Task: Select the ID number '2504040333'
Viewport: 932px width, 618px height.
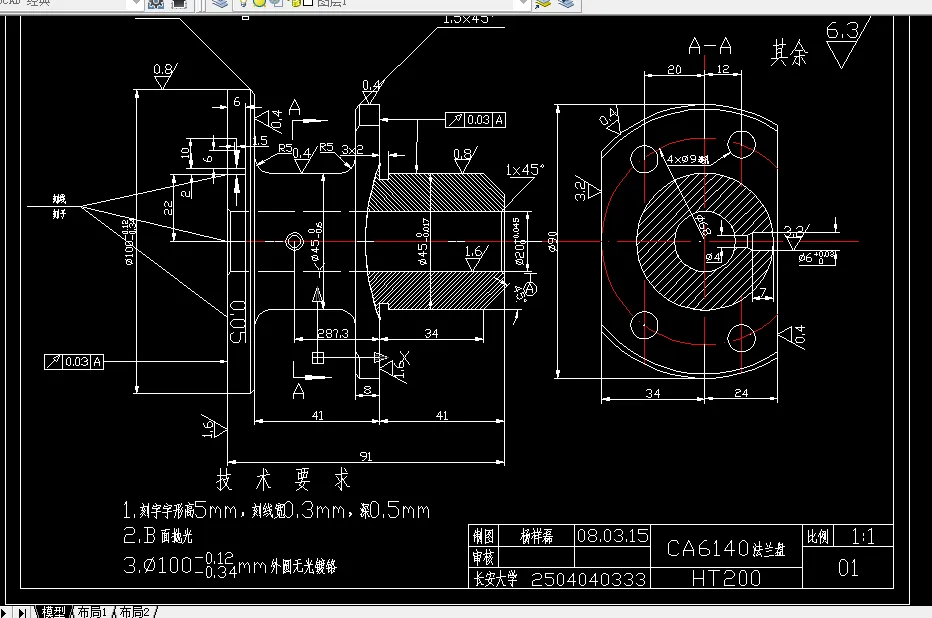Action: (588, 579)
